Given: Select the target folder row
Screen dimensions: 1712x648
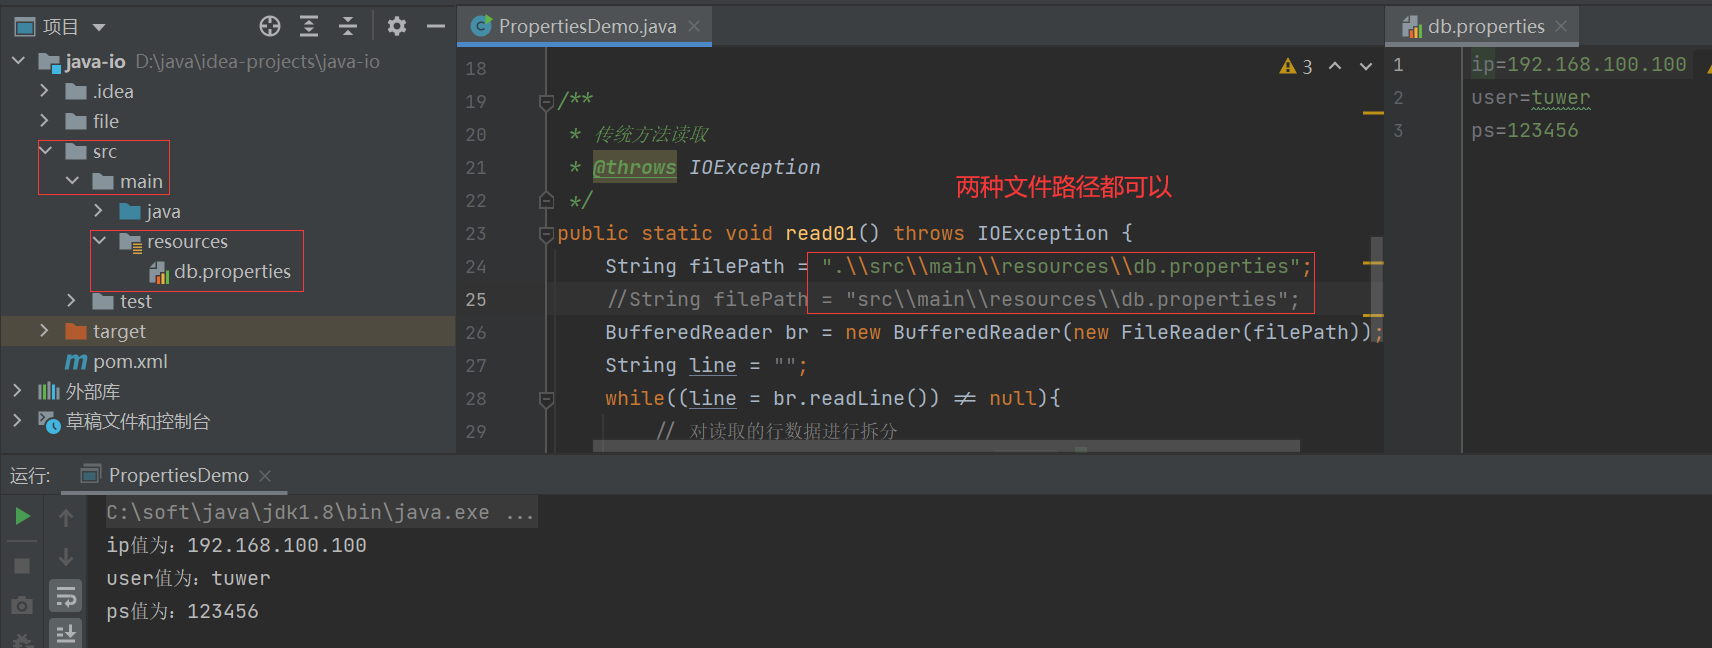Looking at the screenshot, I should 228,331.
